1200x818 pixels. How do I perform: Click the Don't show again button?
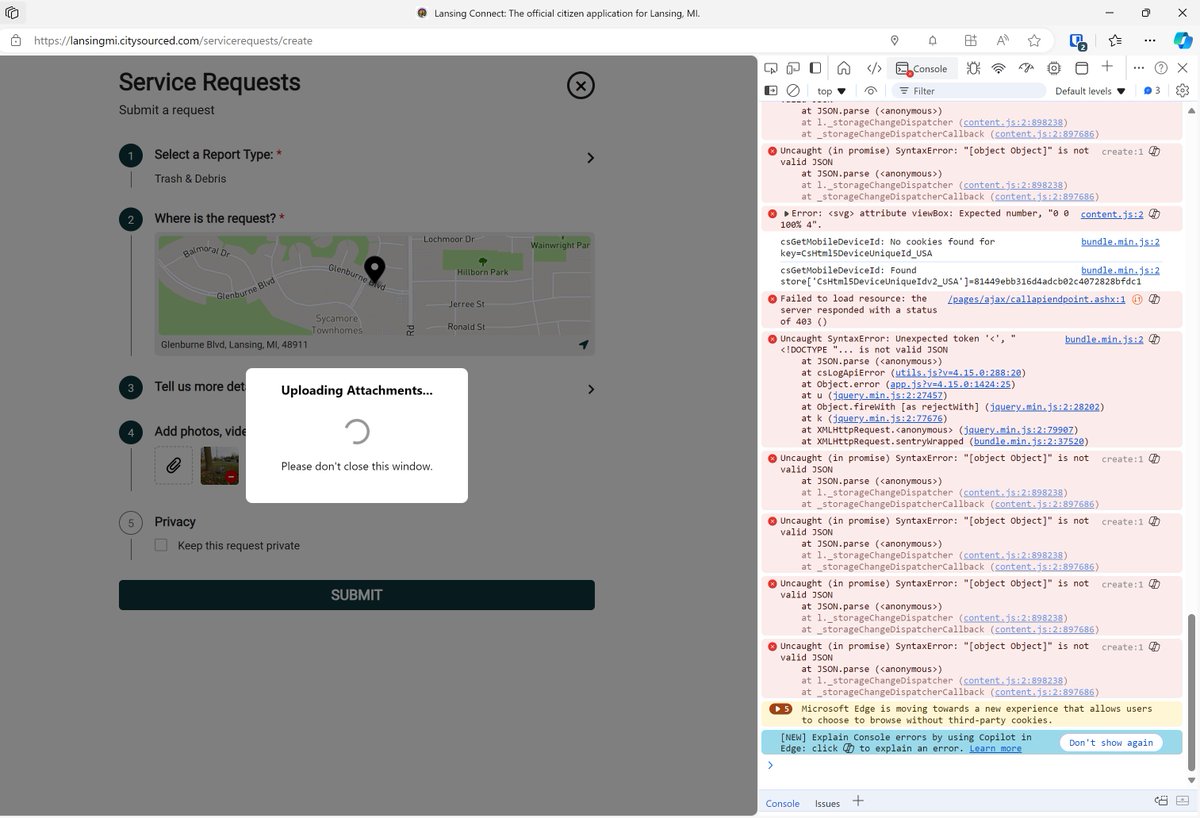[1111, 743]
